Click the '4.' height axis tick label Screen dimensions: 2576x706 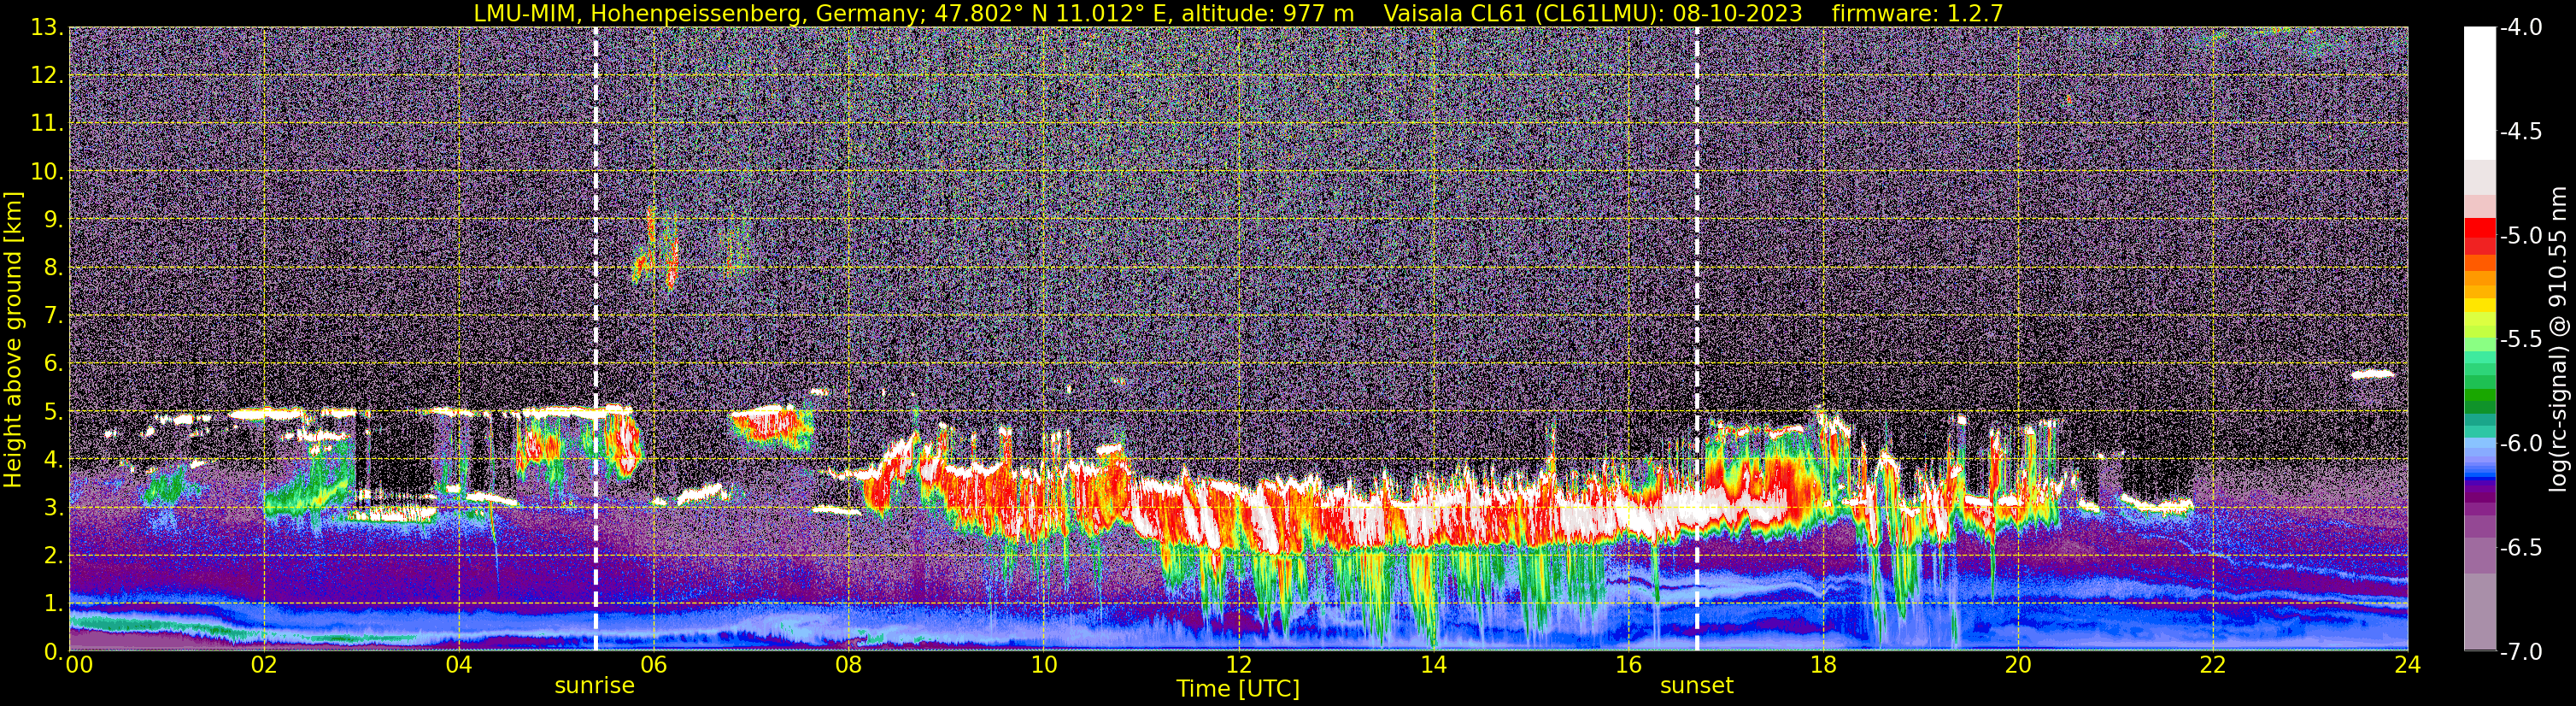point(53,460)
